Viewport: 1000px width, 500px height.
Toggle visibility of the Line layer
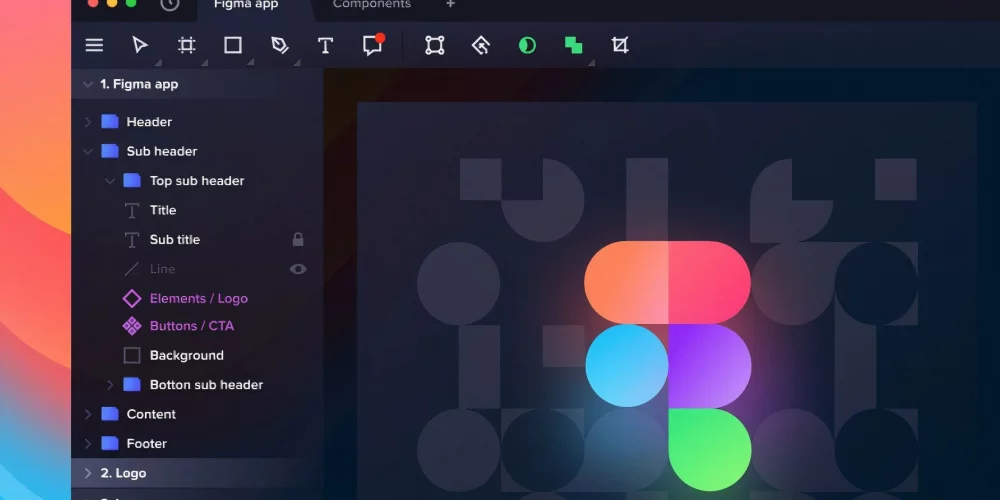[298, 269]
